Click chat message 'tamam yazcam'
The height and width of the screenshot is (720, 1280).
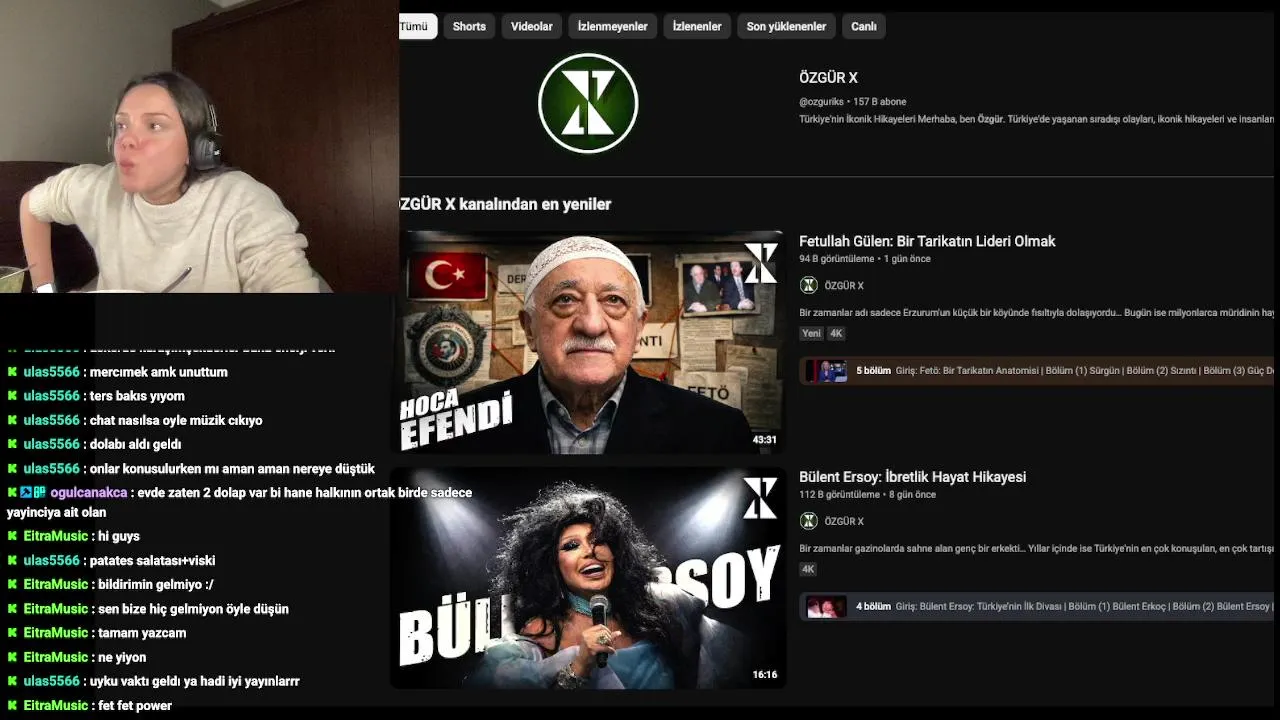point(142,633)
